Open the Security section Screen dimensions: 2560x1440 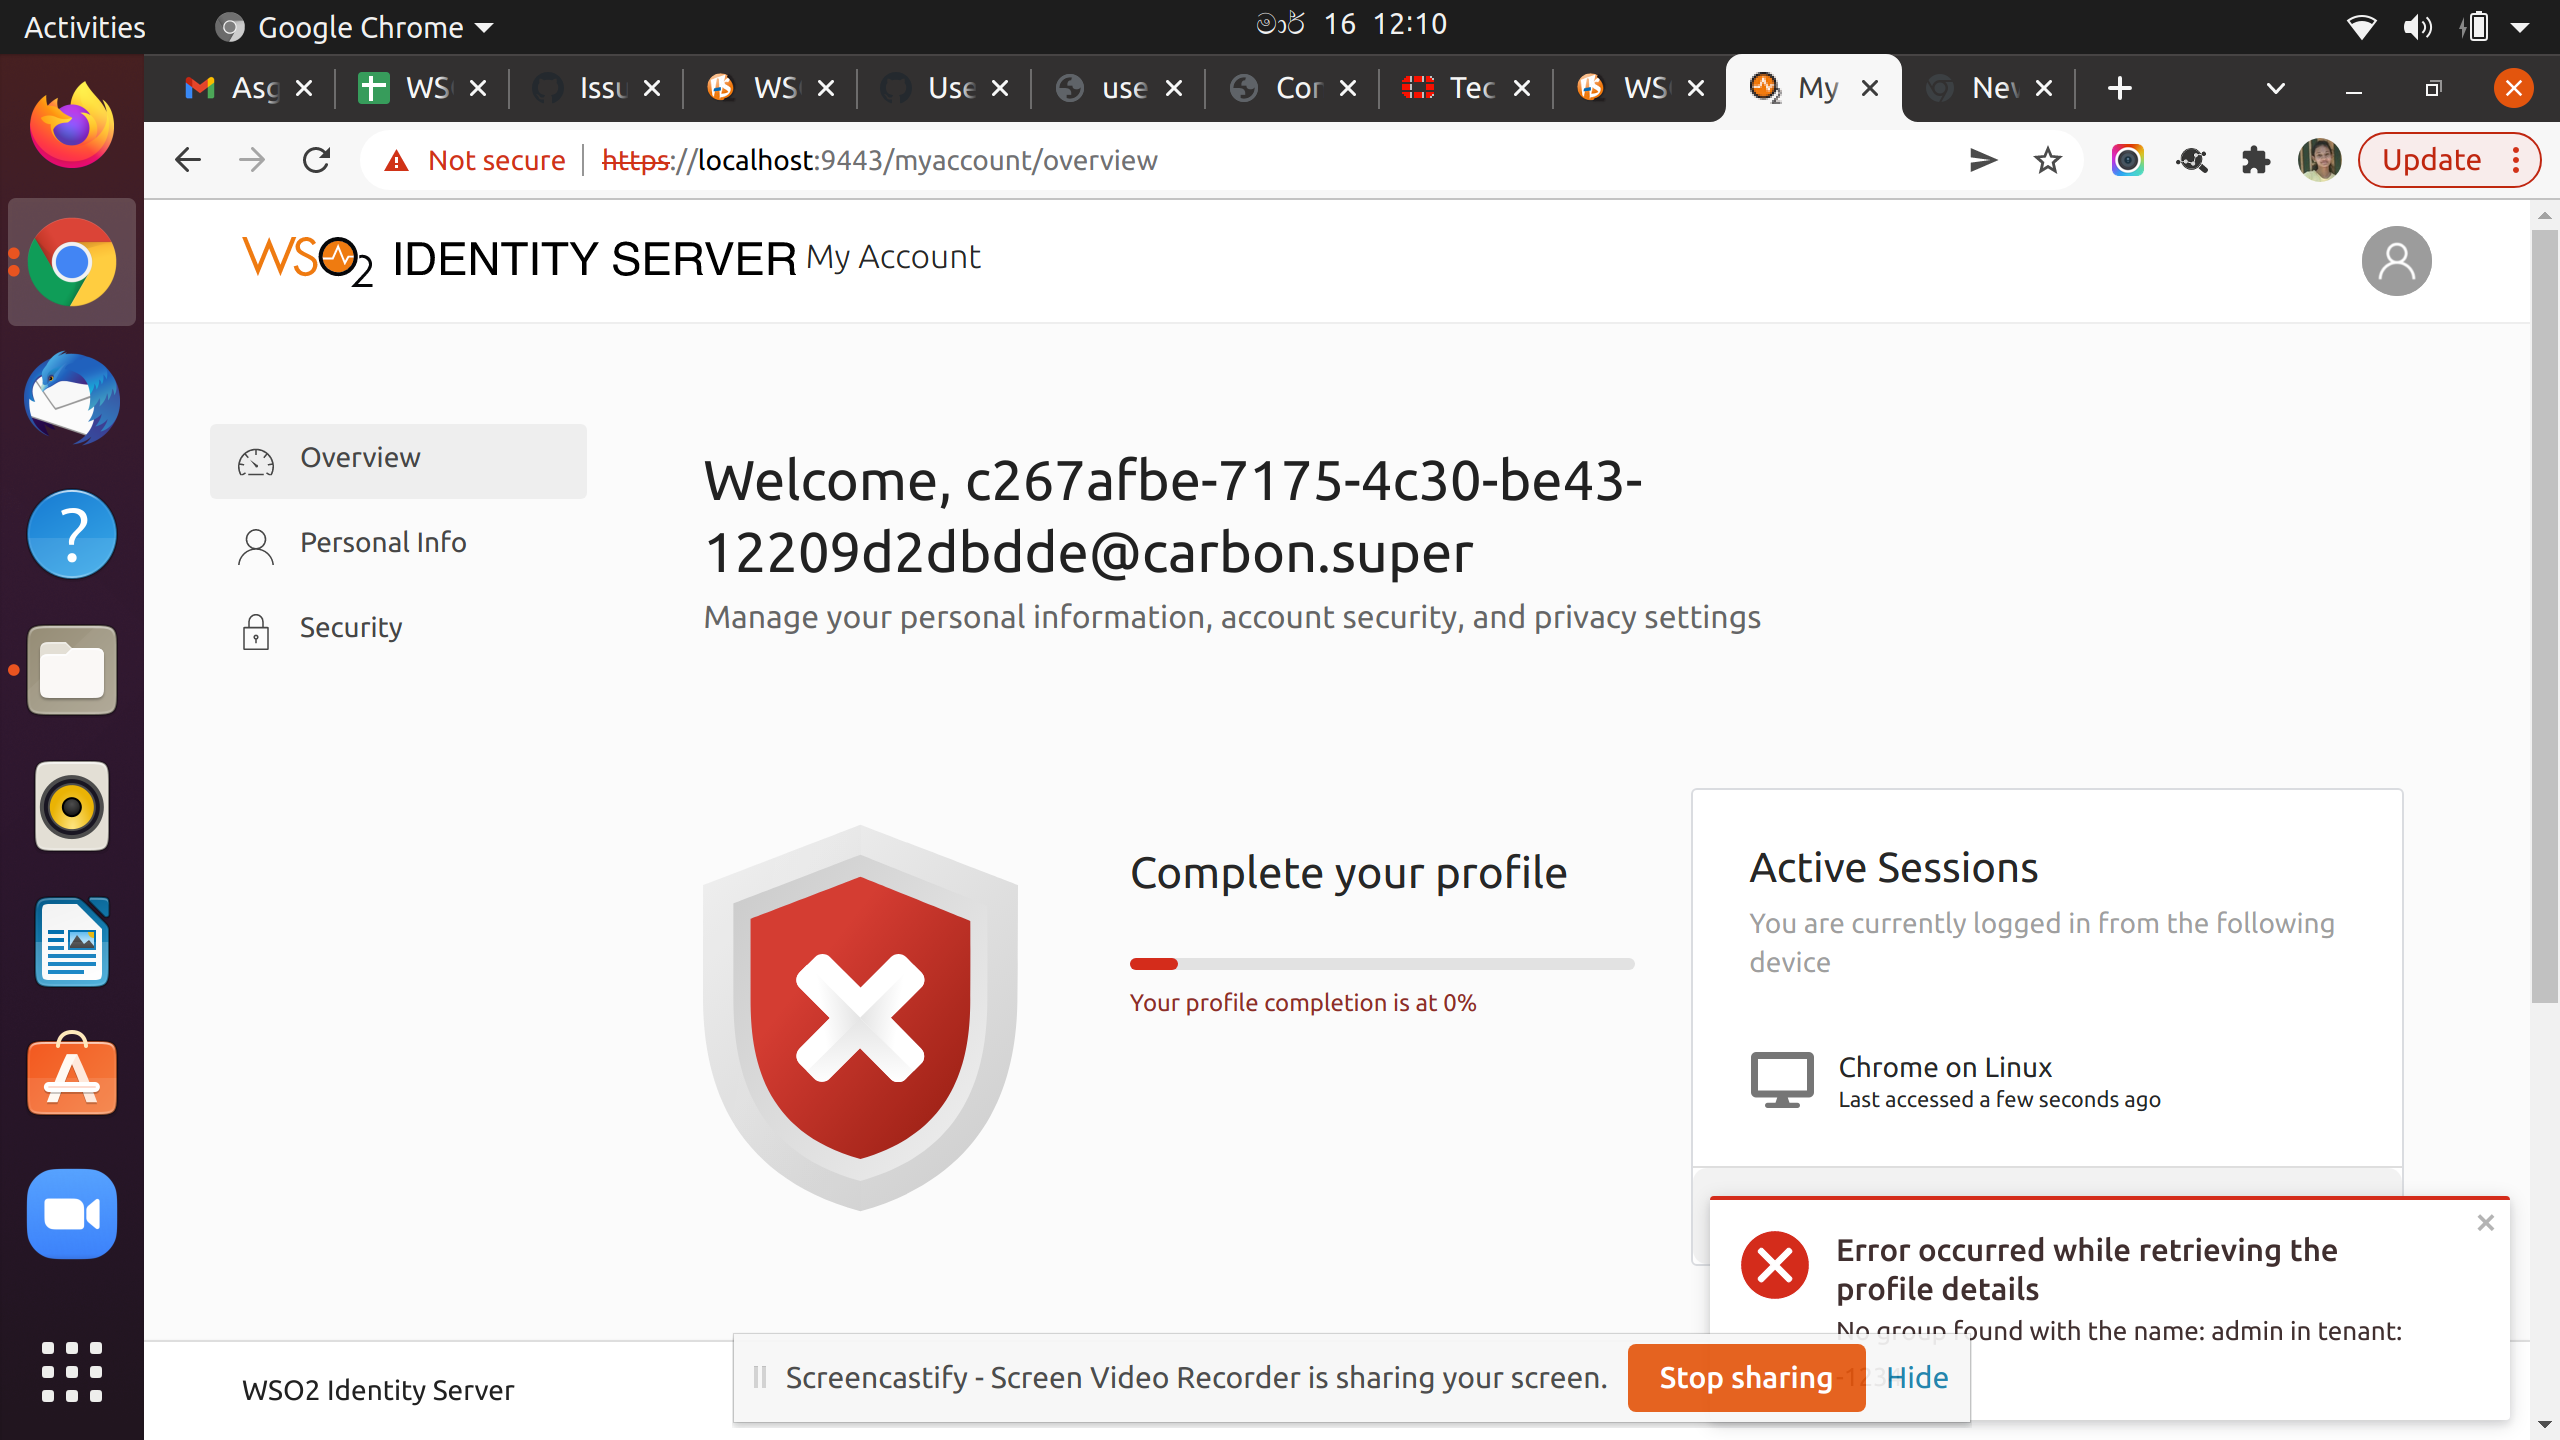[x=350, y=628]
